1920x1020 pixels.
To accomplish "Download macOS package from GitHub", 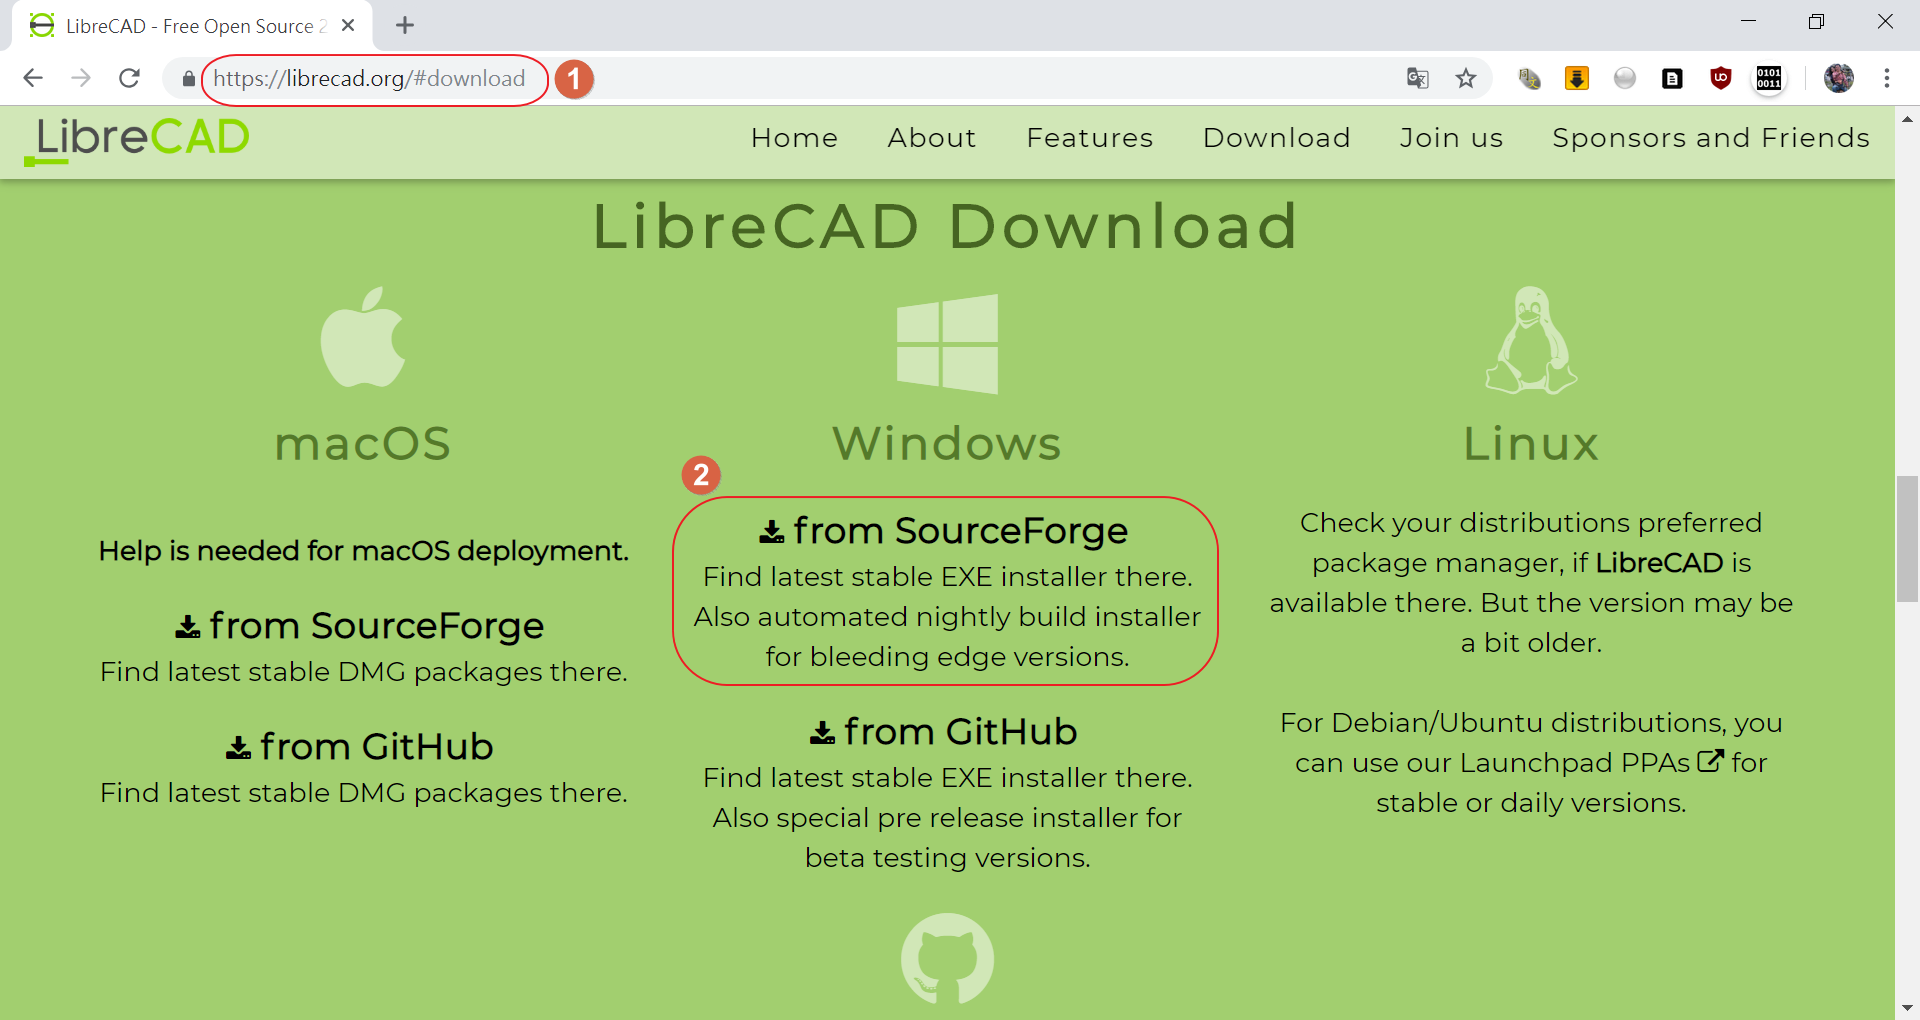I will [x=361, y=747].
